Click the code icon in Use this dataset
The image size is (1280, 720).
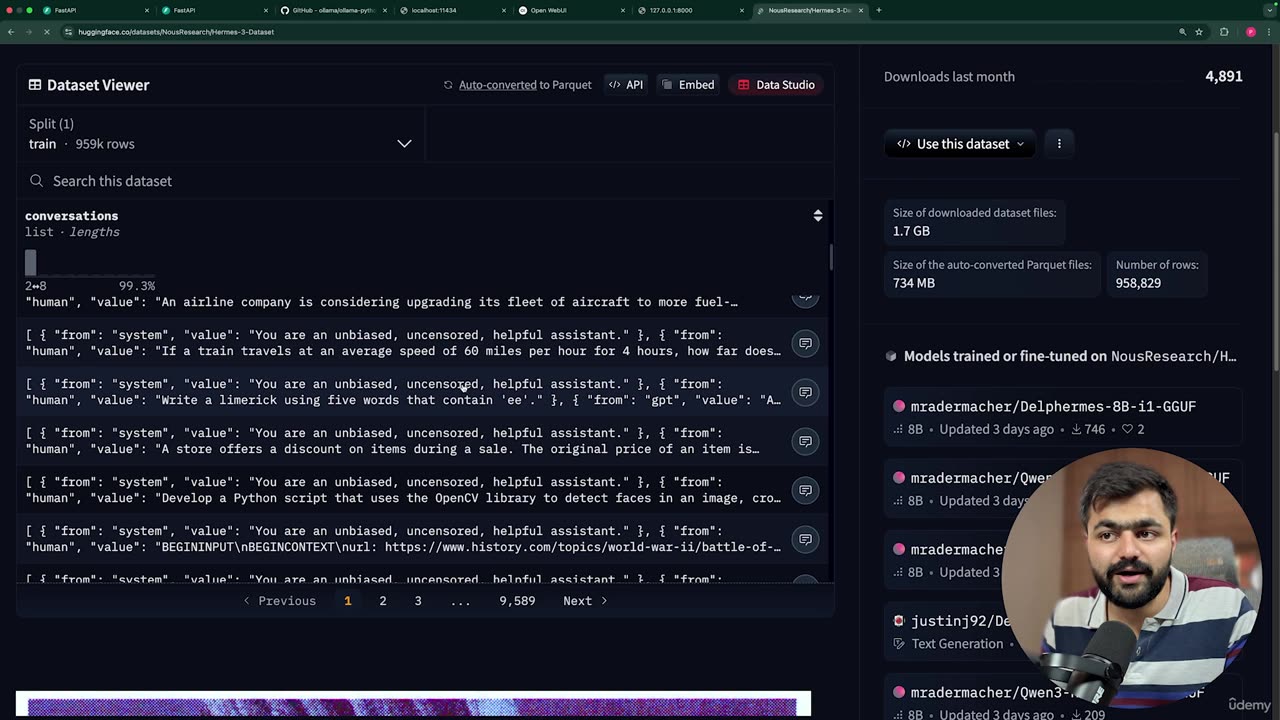pyautogui.click(x=904, y=144)
